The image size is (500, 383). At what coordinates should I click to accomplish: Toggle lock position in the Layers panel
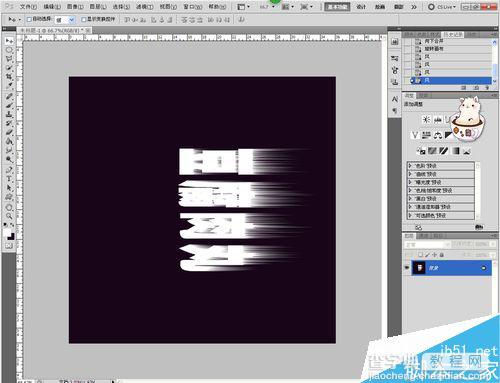(x=435, y=255)
